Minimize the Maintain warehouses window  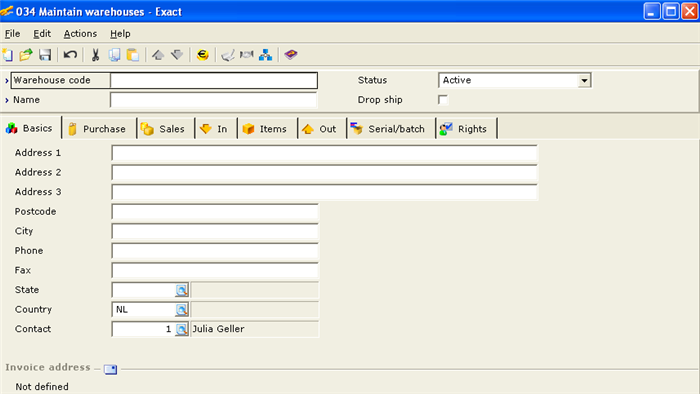pyautogui.click(x=652, y=12)
